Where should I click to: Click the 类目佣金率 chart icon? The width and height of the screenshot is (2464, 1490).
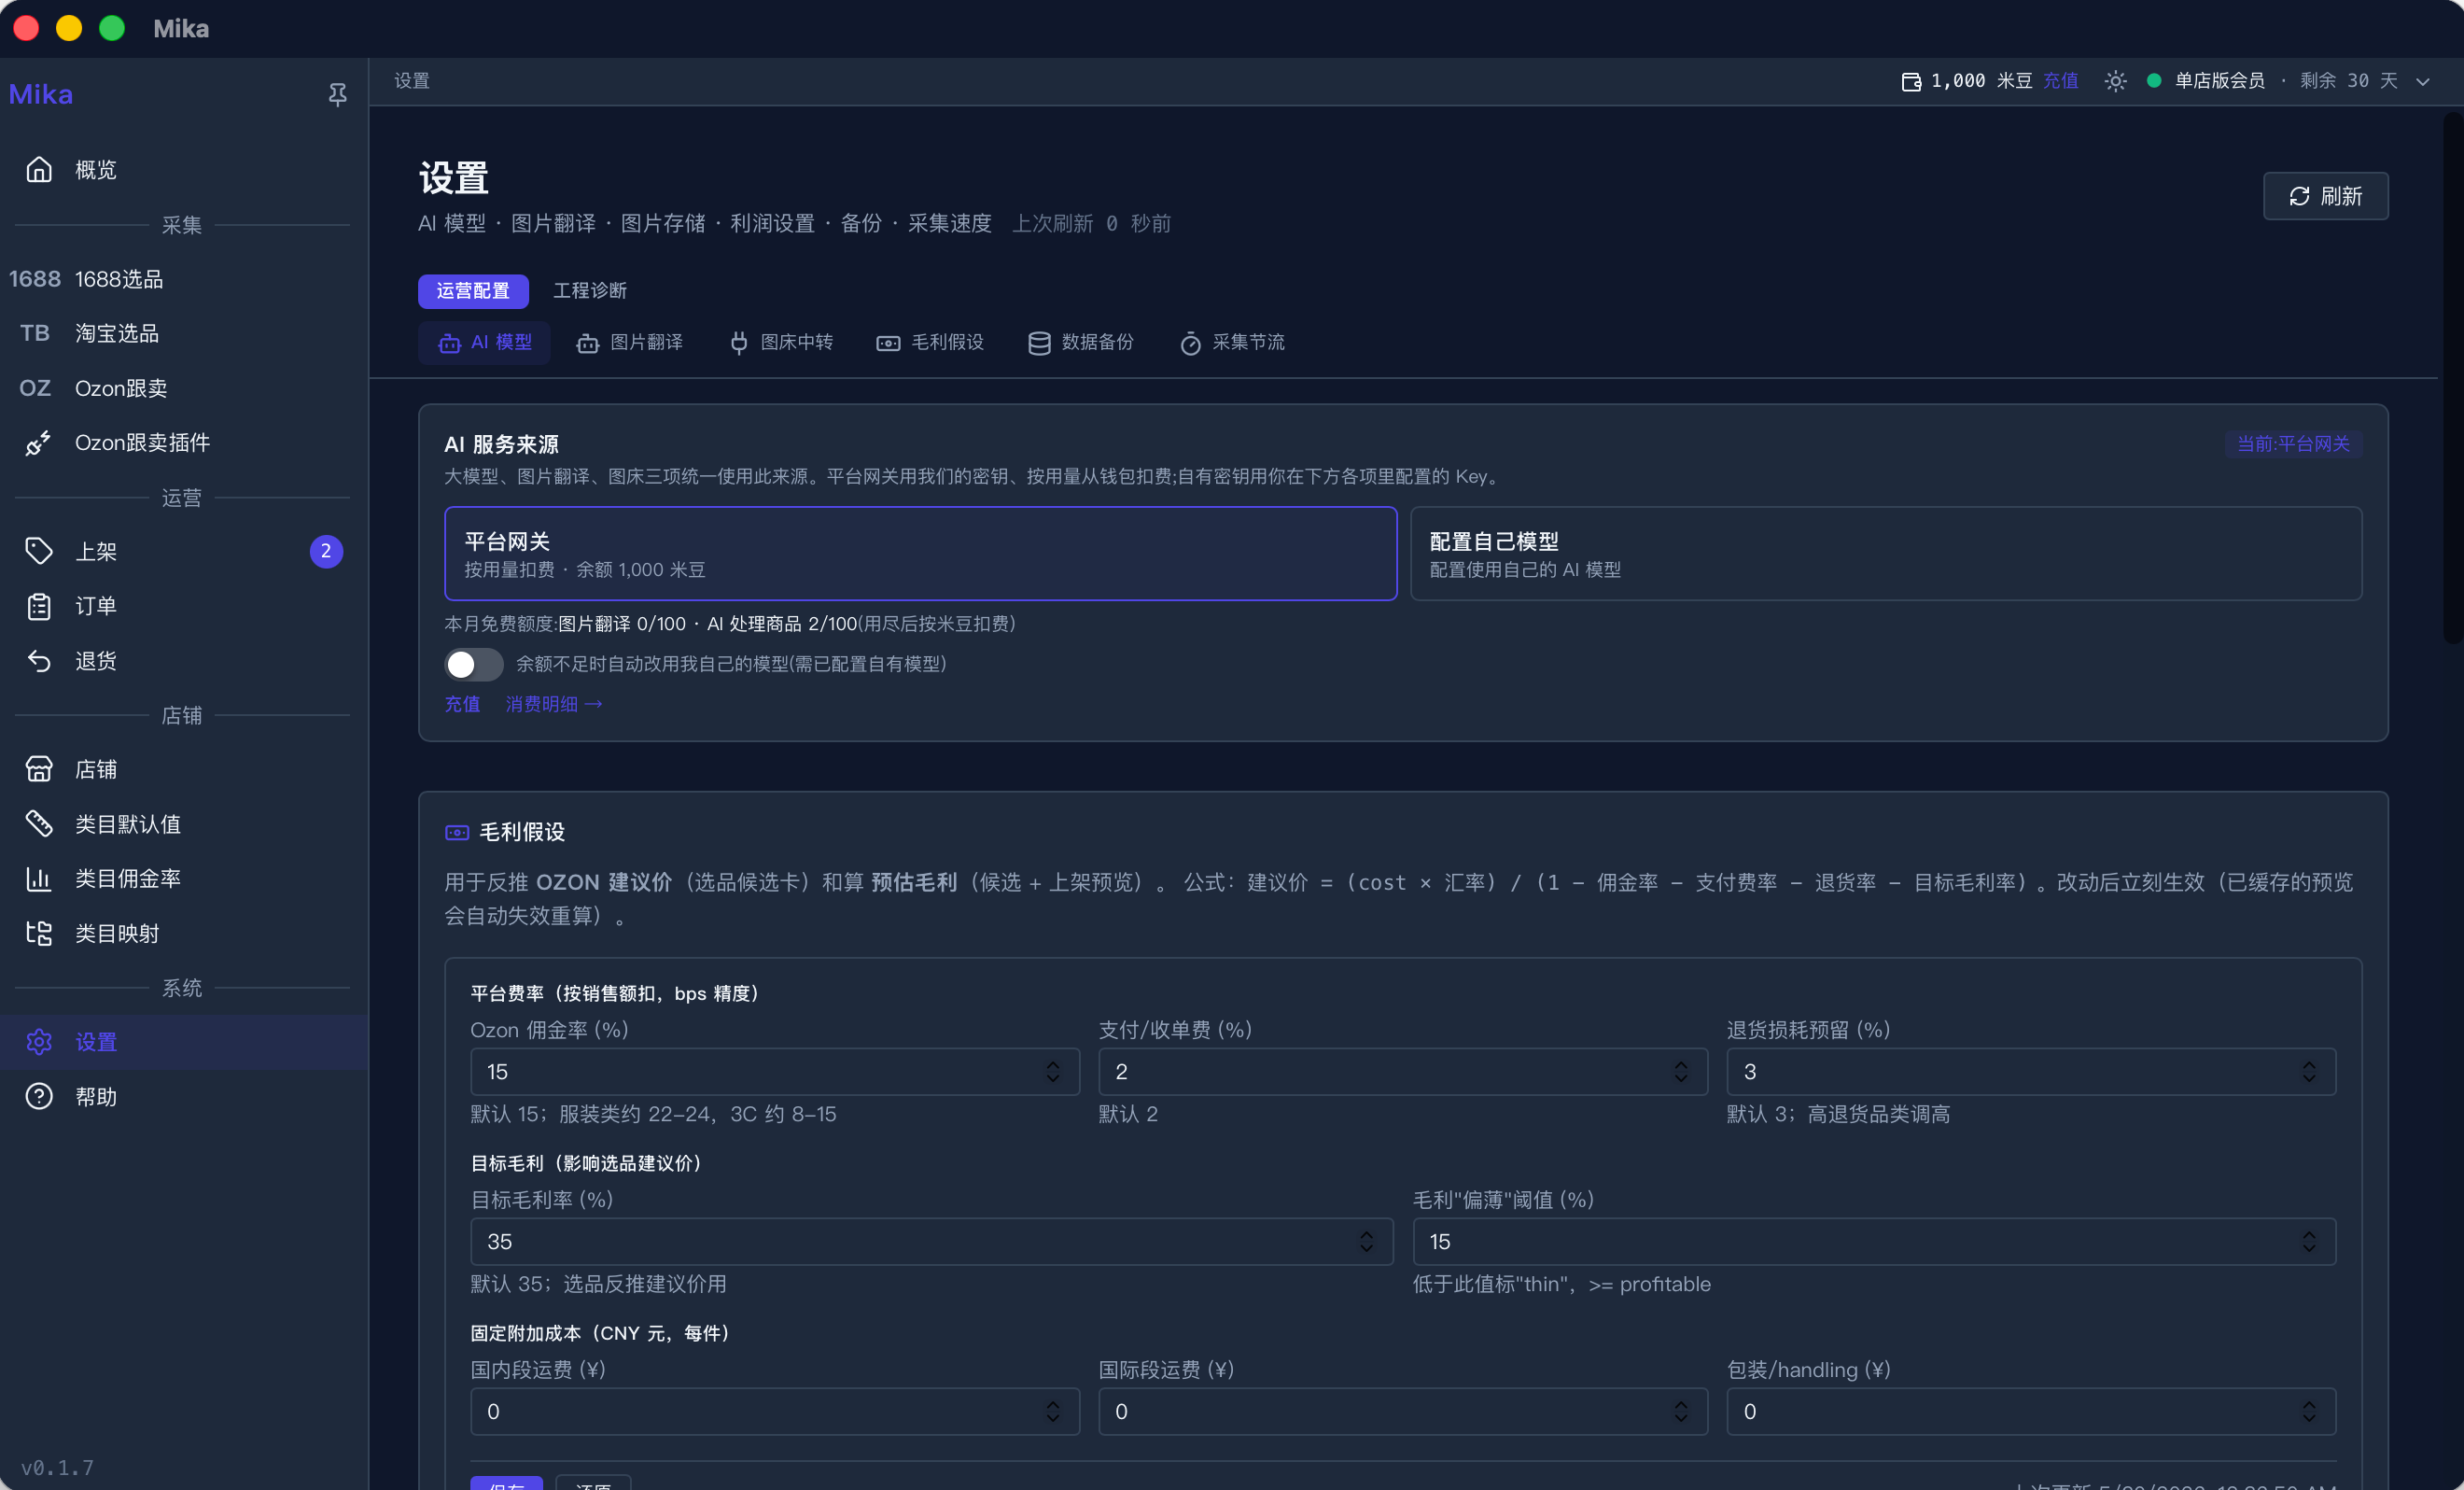tap(39, 879)
